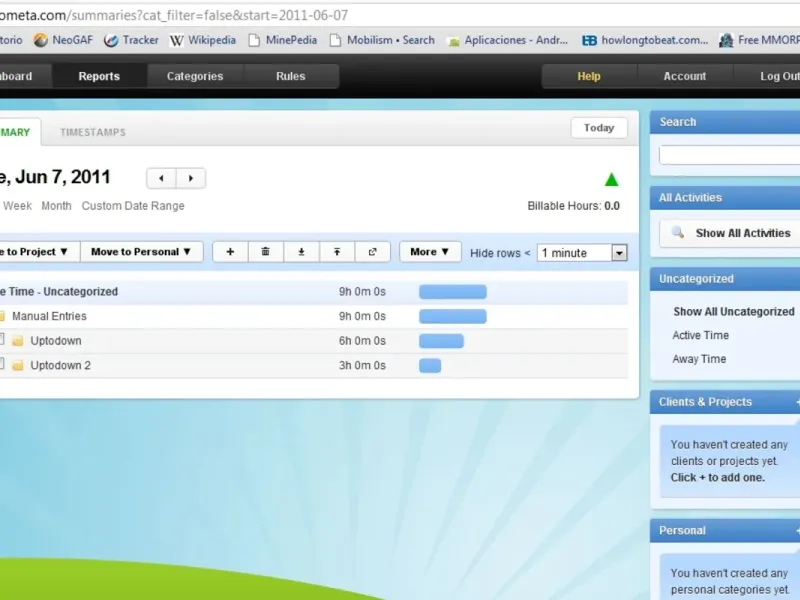Tick the Uptodown 2 row checkbox
This screenshot has width=800, height=600.
[x=2, y=363]
